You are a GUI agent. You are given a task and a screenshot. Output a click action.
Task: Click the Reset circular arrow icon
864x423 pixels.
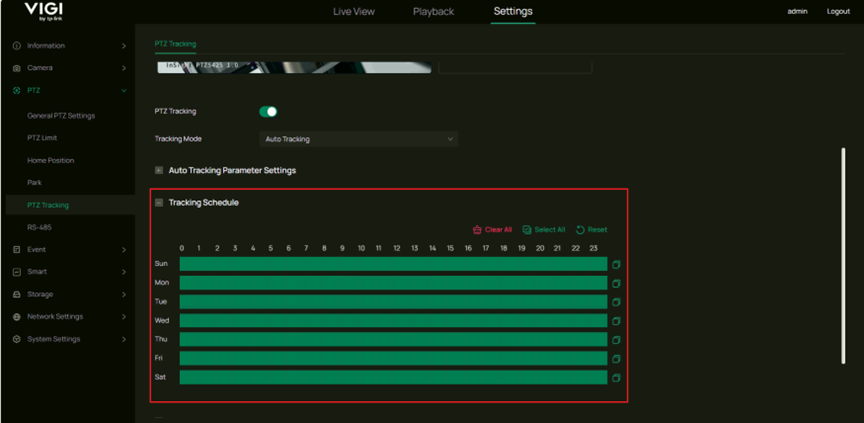point(580,230)
